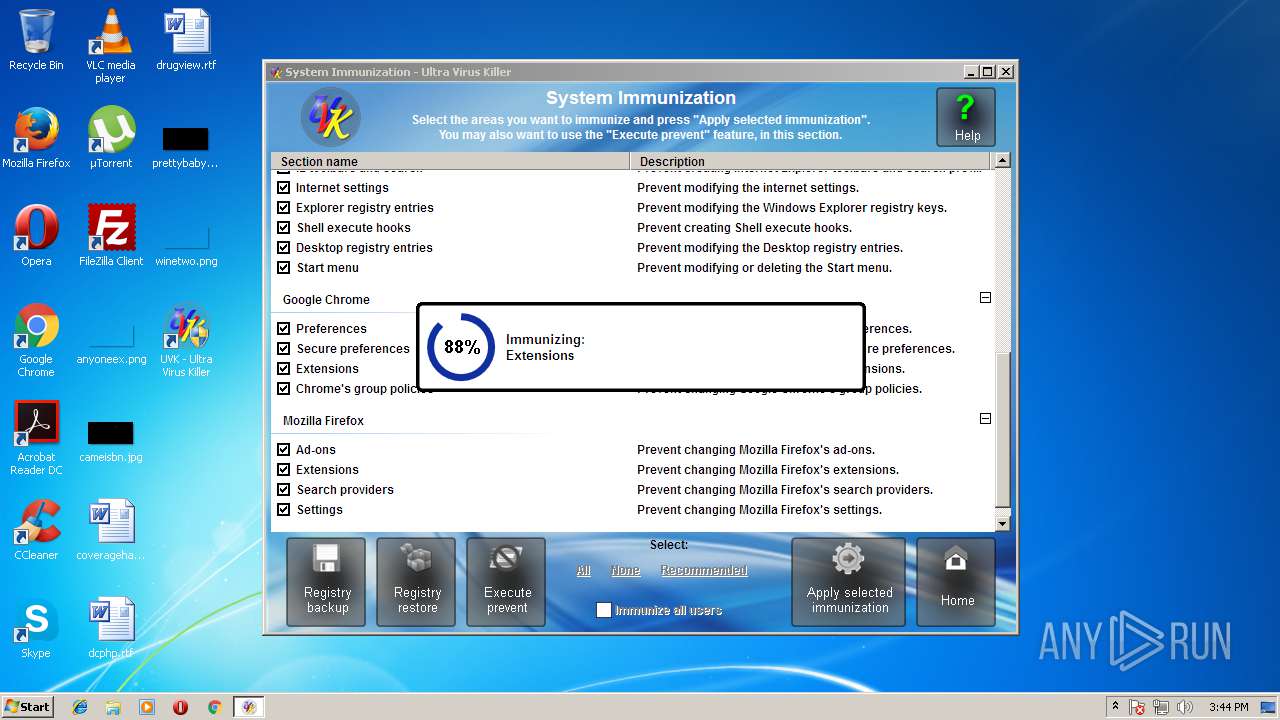Uncheck Shell execute hooks
1280x720 pixels.
coord(283,228)
